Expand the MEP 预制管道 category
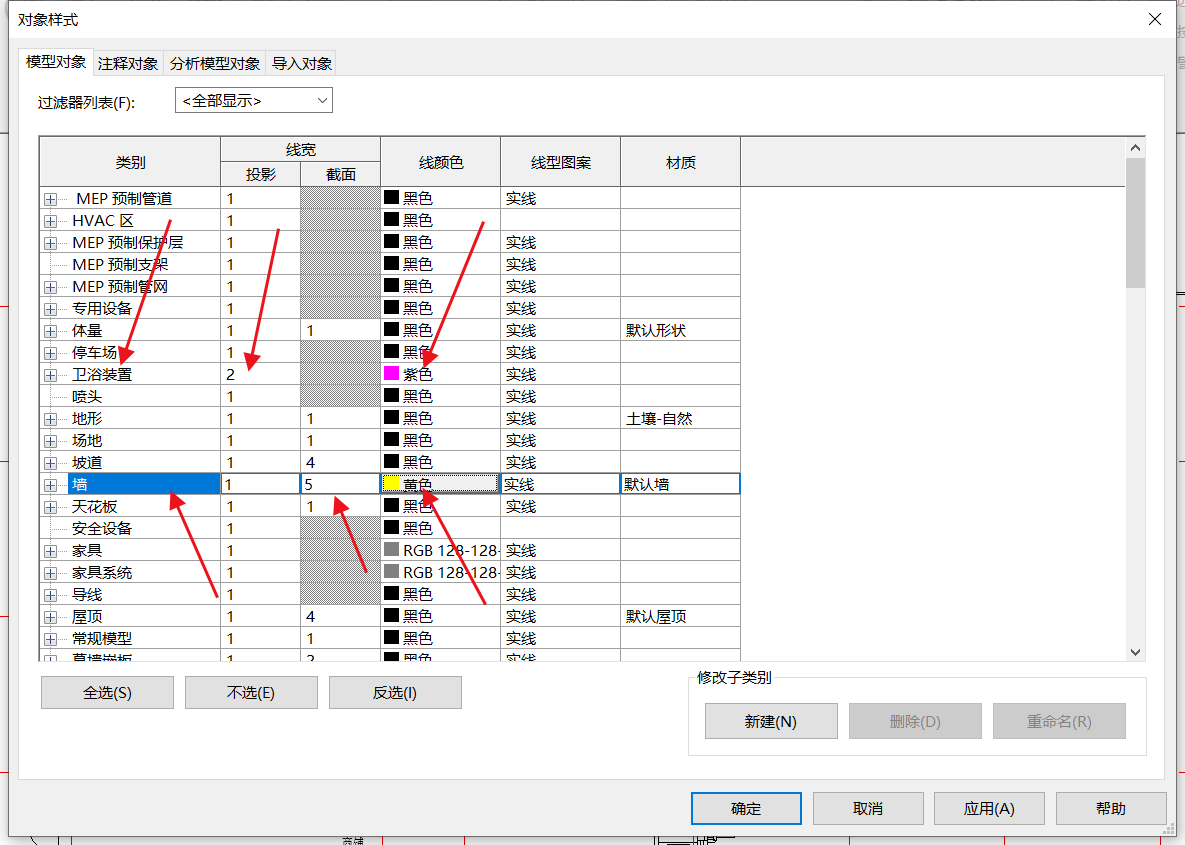Screen dimensions: 1185x845 coord(50,199)
